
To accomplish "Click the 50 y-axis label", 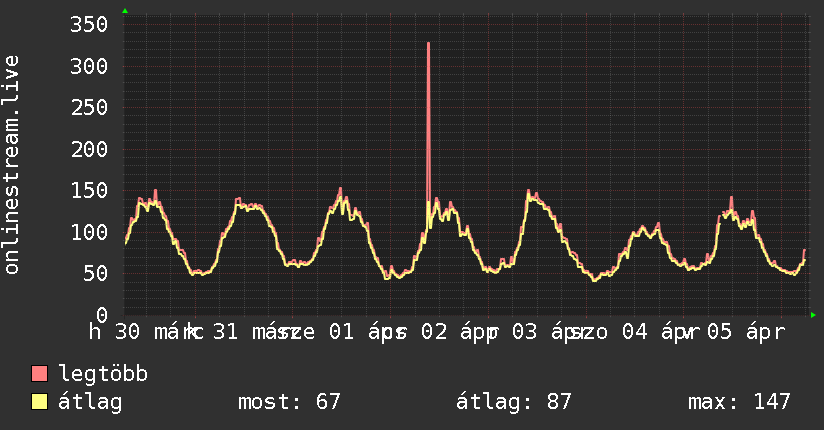I will point(95,273).
